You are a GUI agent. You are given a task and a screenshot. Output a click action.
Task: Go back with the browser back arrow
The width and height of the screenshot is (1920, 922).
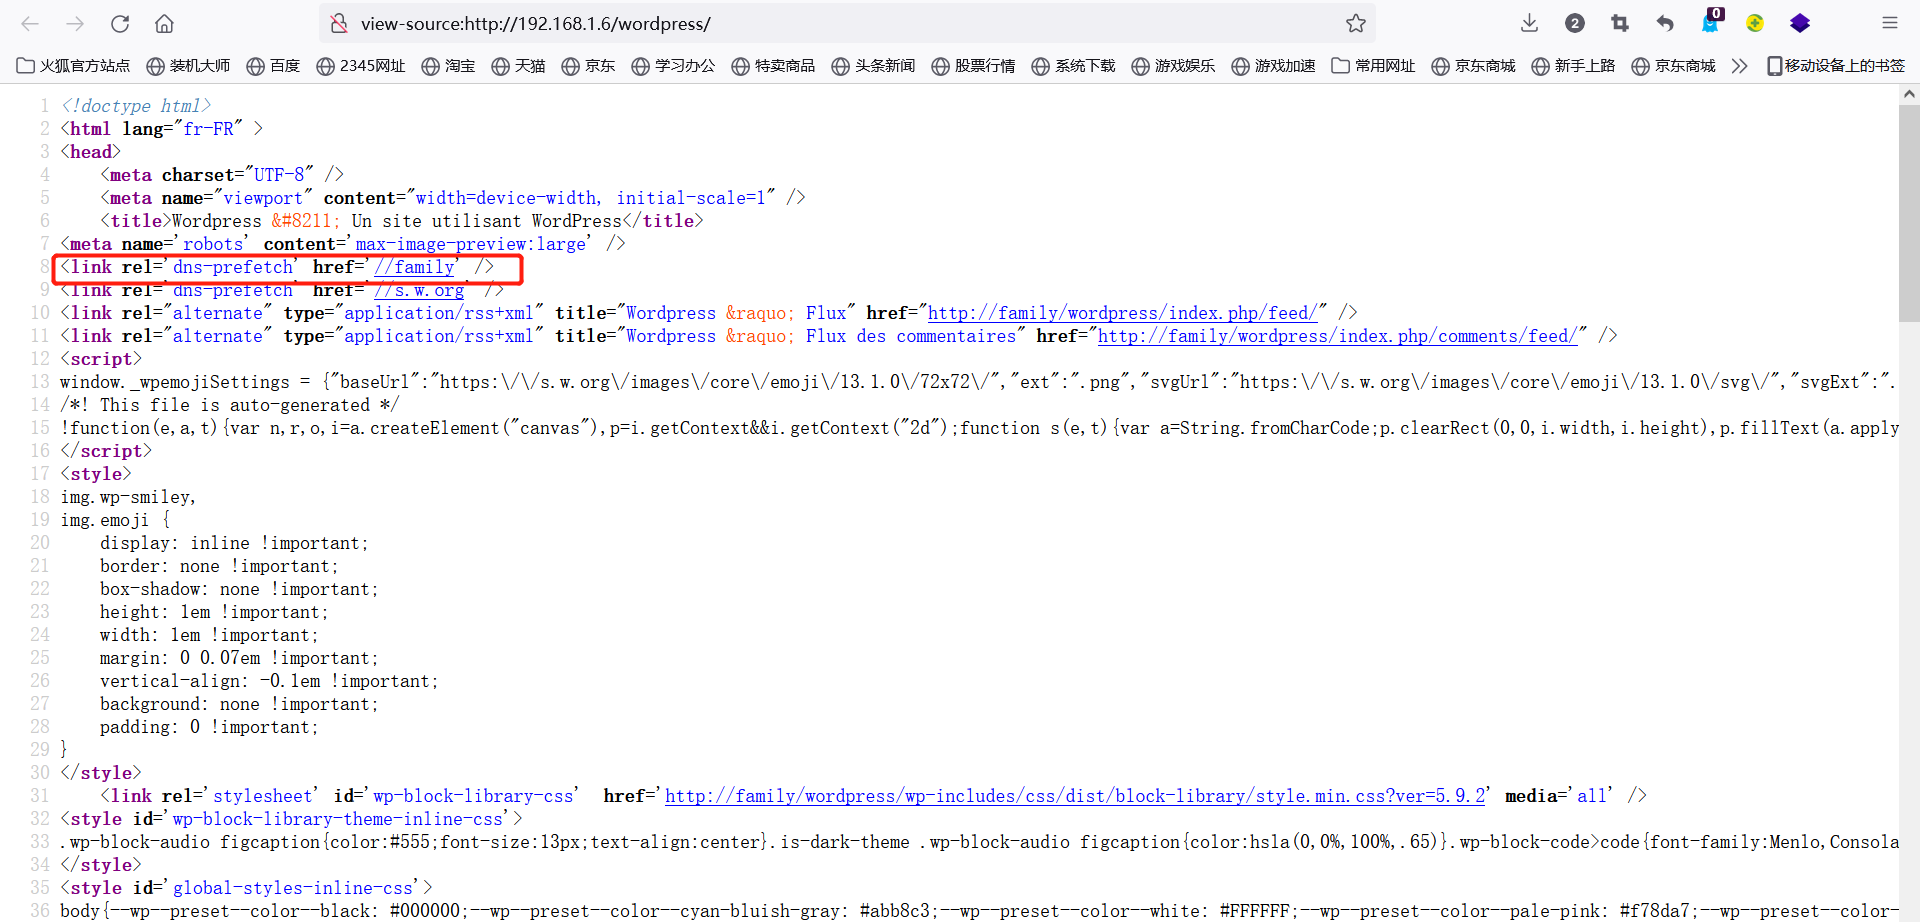(30, 23)
